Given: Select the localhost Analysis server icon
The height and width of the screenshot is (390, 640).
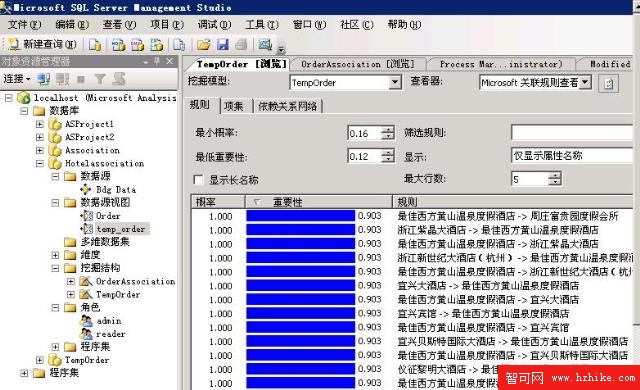Looking at the screenshot, I should click(x=24, y=98).
